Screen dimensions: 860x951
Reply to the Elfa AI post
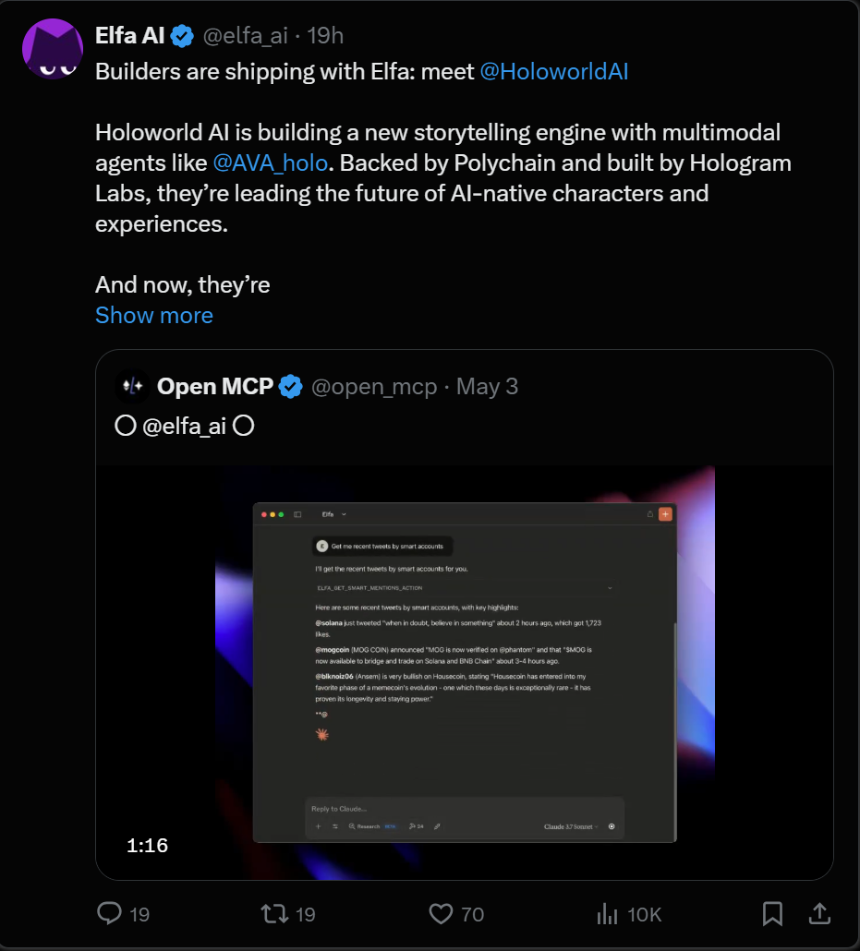coord(110,913)
